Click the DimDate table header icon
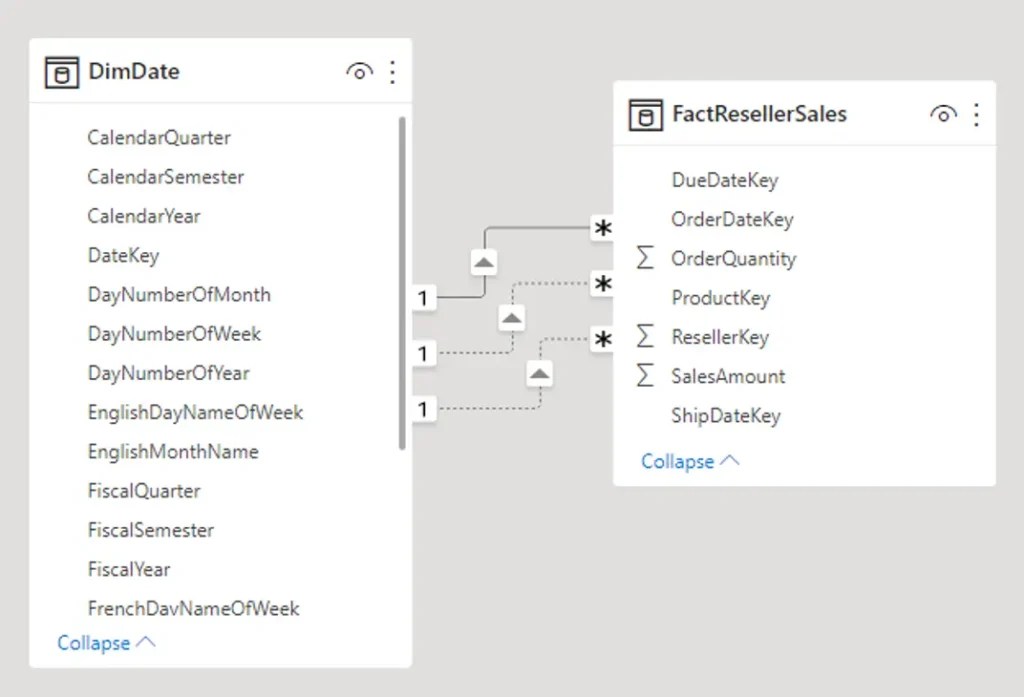The image size is (1024, 697). [x=60, y=71]
